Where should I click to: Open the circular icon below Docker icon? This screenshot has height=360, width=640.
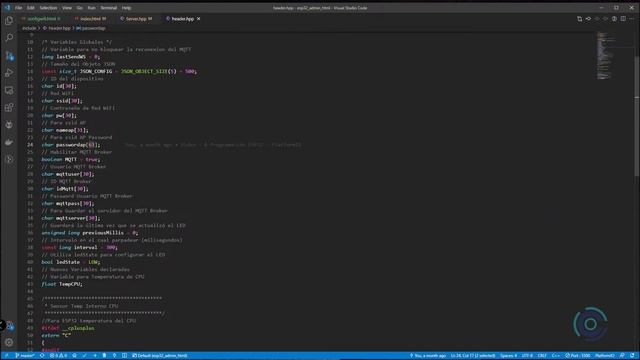tap(9, 160)
